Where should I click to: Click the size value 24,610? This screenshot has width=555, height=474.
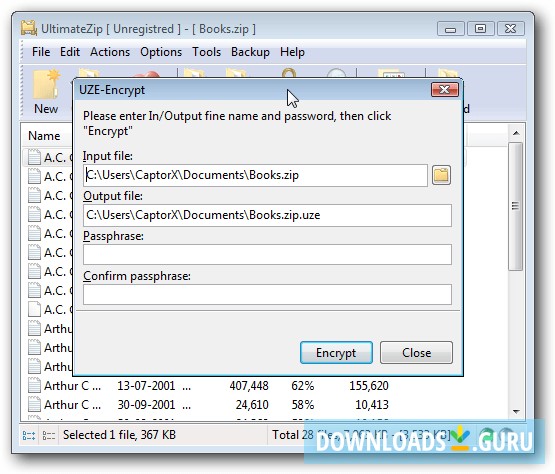pyautogui.click(x=252, y=405)
